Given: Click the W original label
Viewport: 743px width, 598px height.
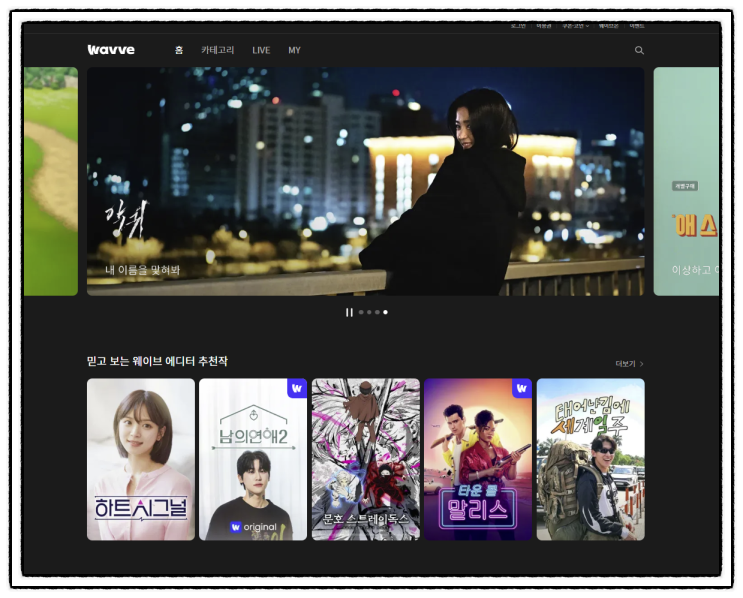Looking at the screenshot, I should [x=253, y=527].
